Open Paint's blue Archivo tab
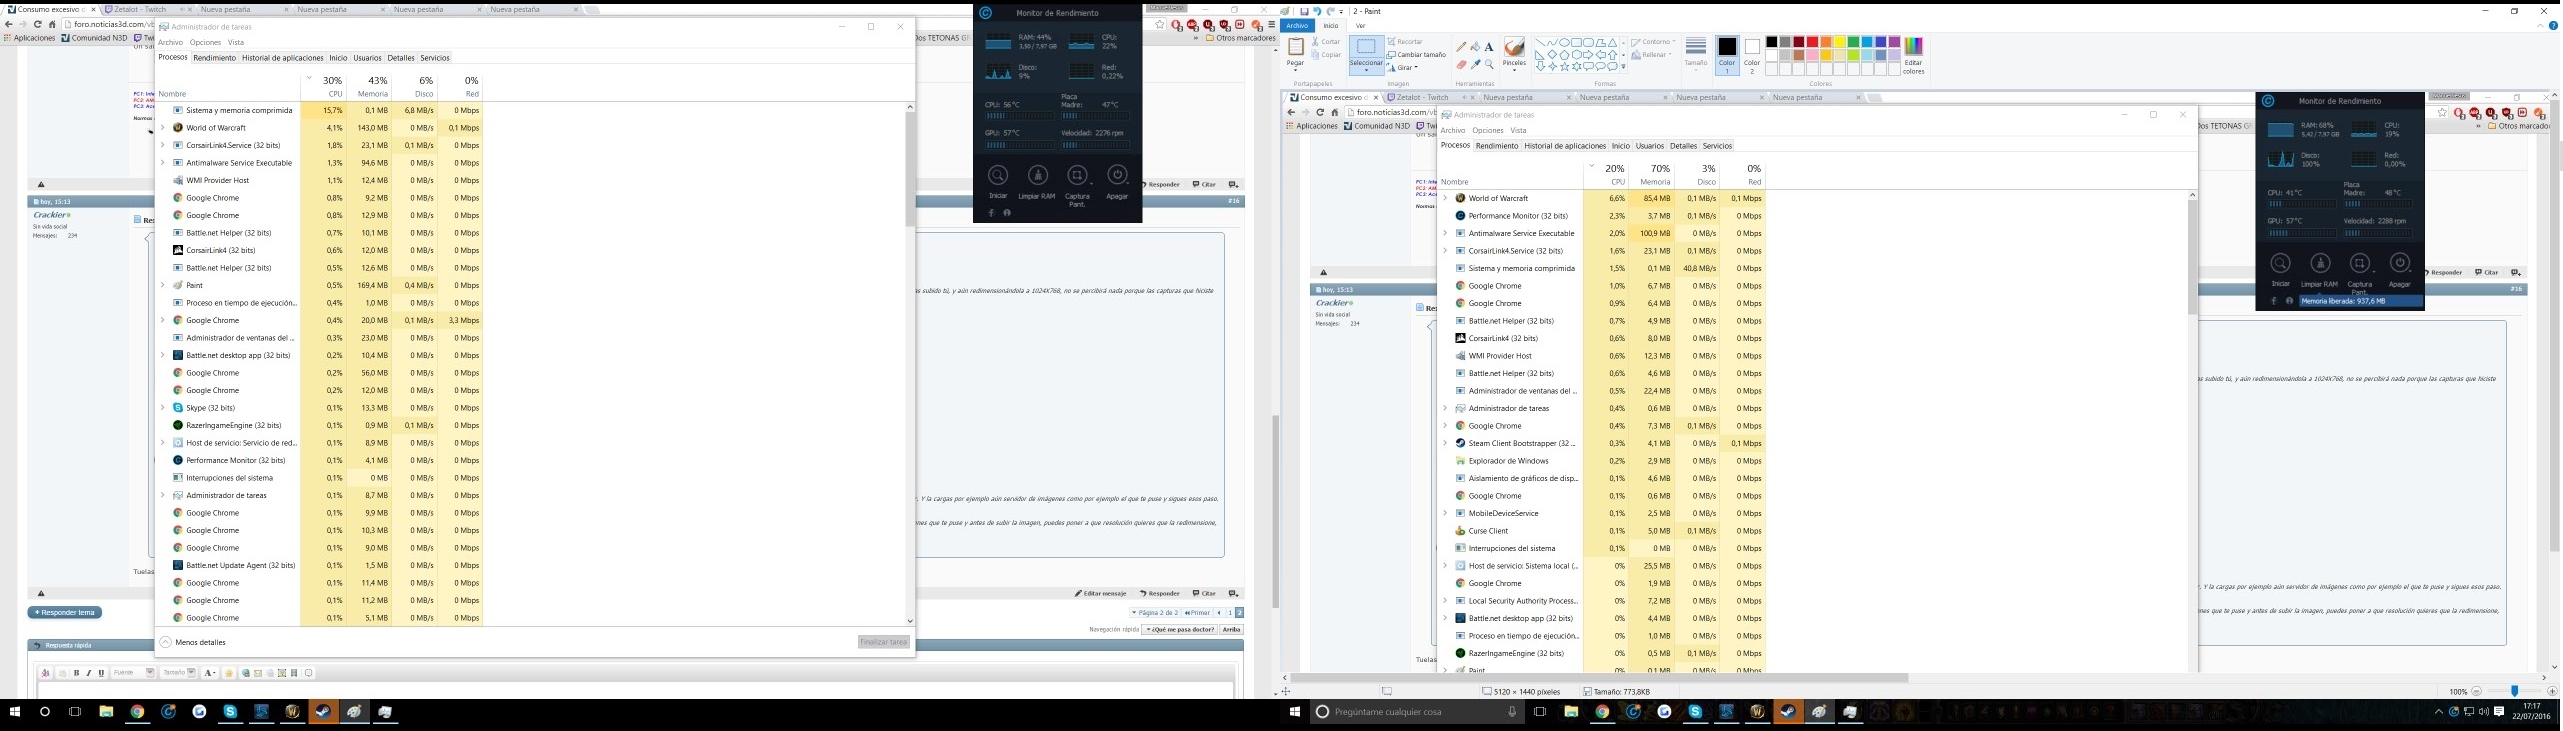The height and width of the screenshot is (731, 2563). point(1297,26)
